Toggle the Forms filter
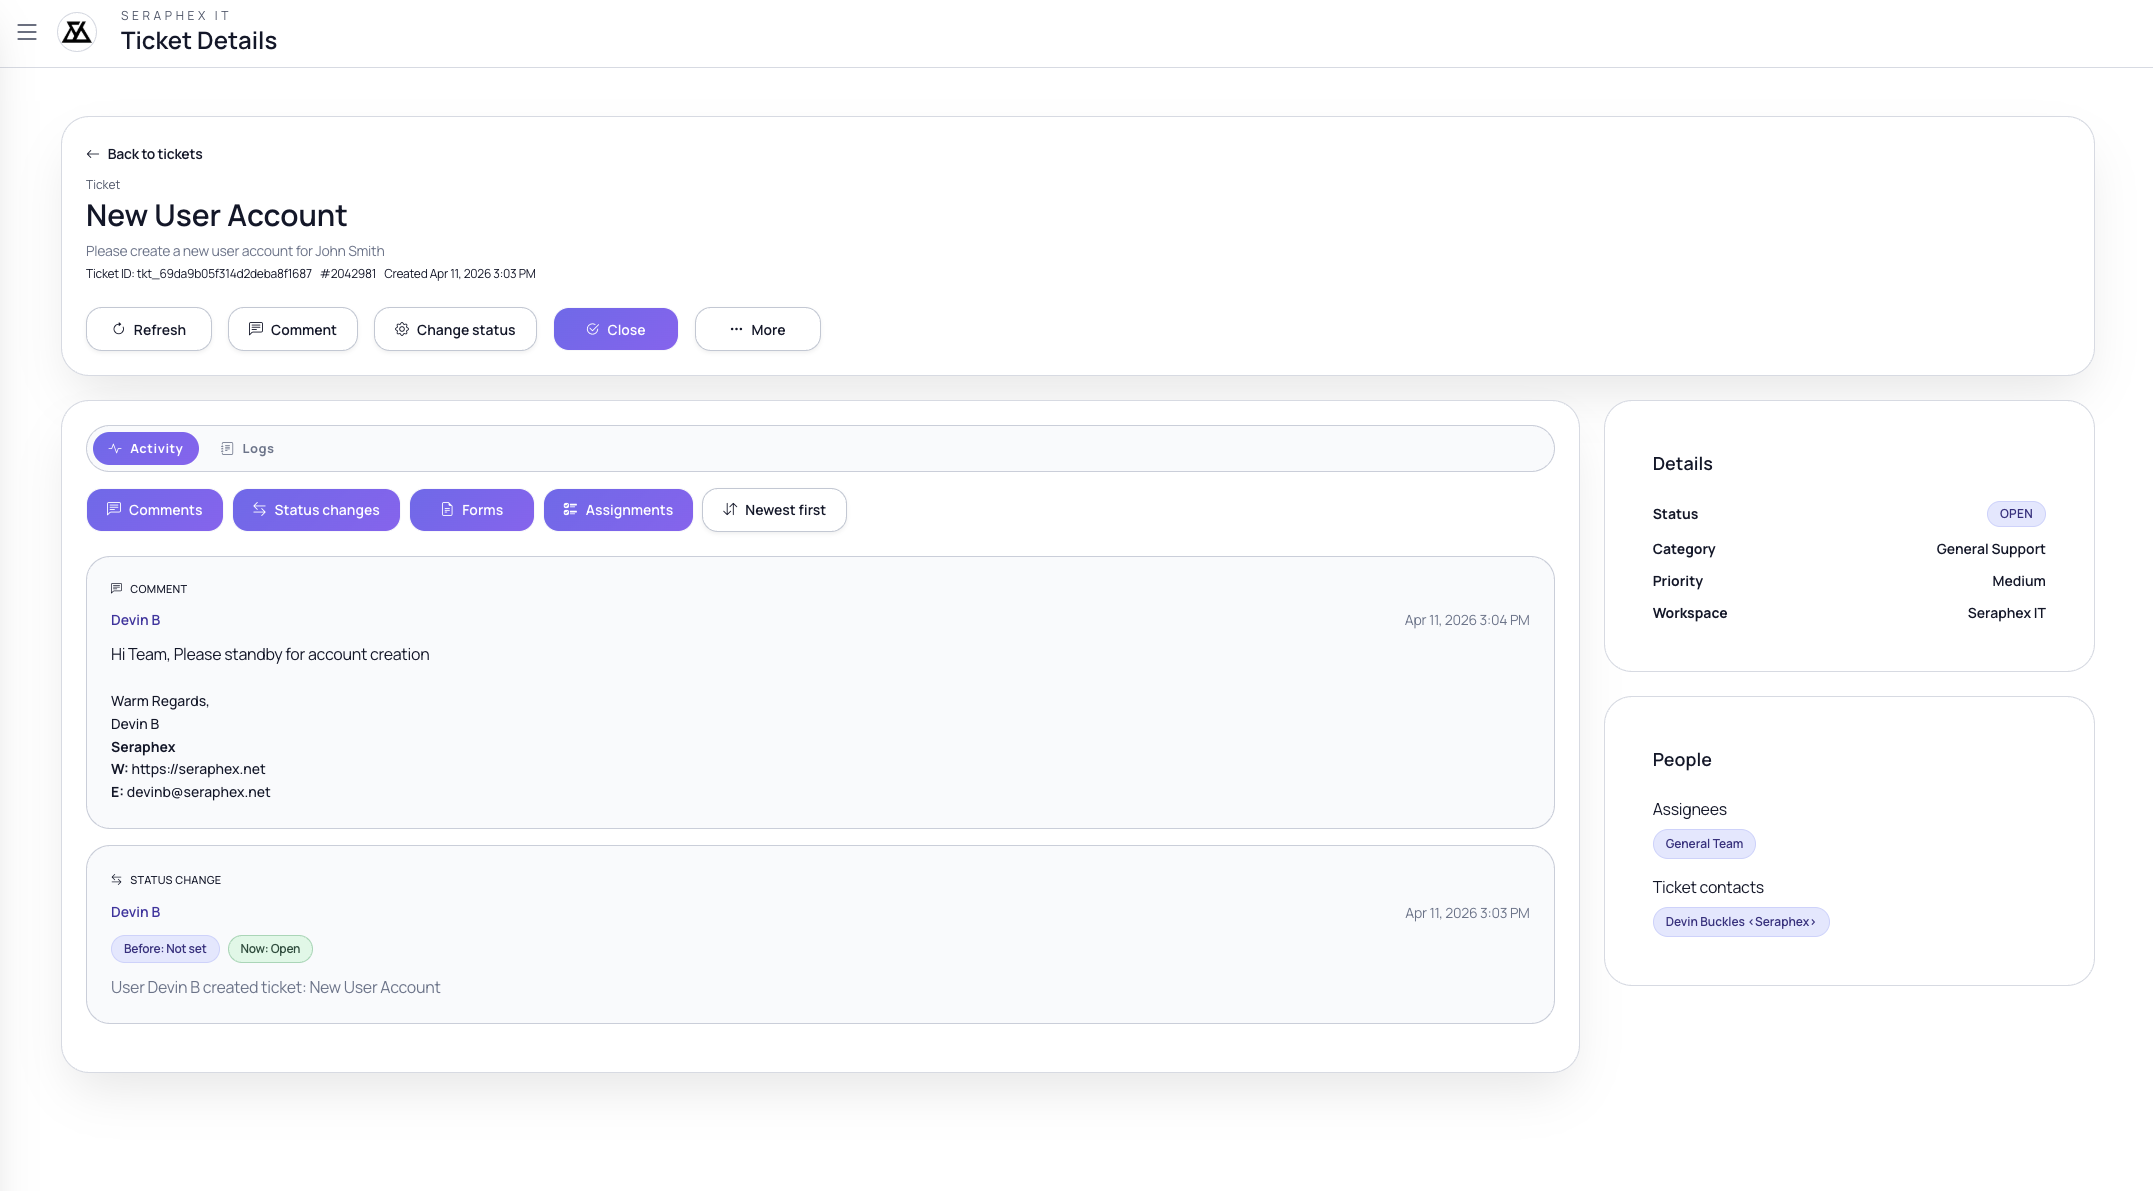 (x=472, y=510)
